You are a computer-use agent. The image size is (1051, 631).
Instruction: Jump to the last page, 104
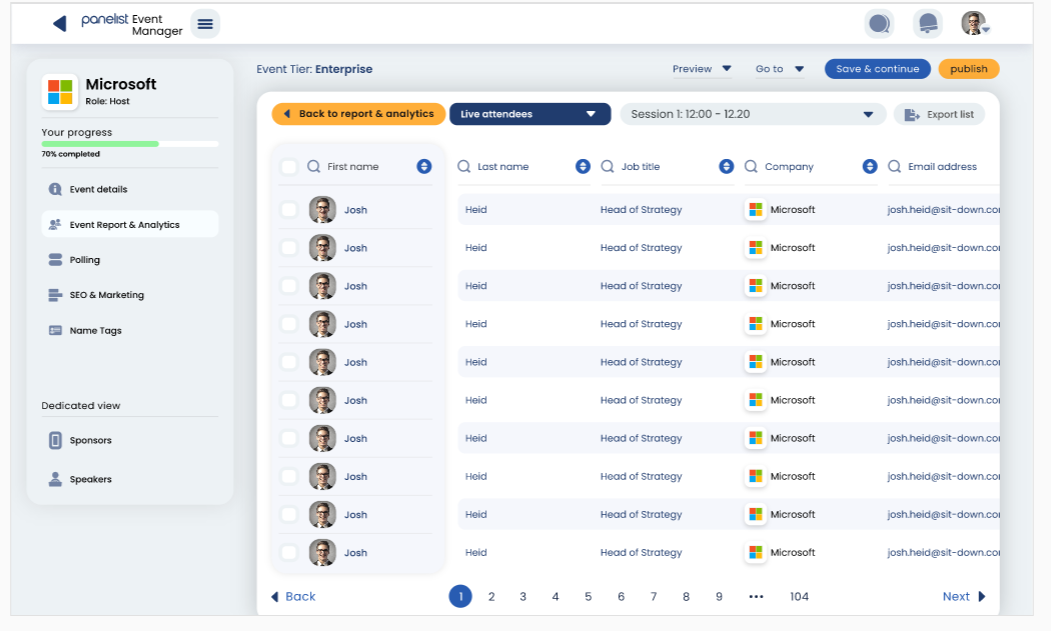[799, 597]
